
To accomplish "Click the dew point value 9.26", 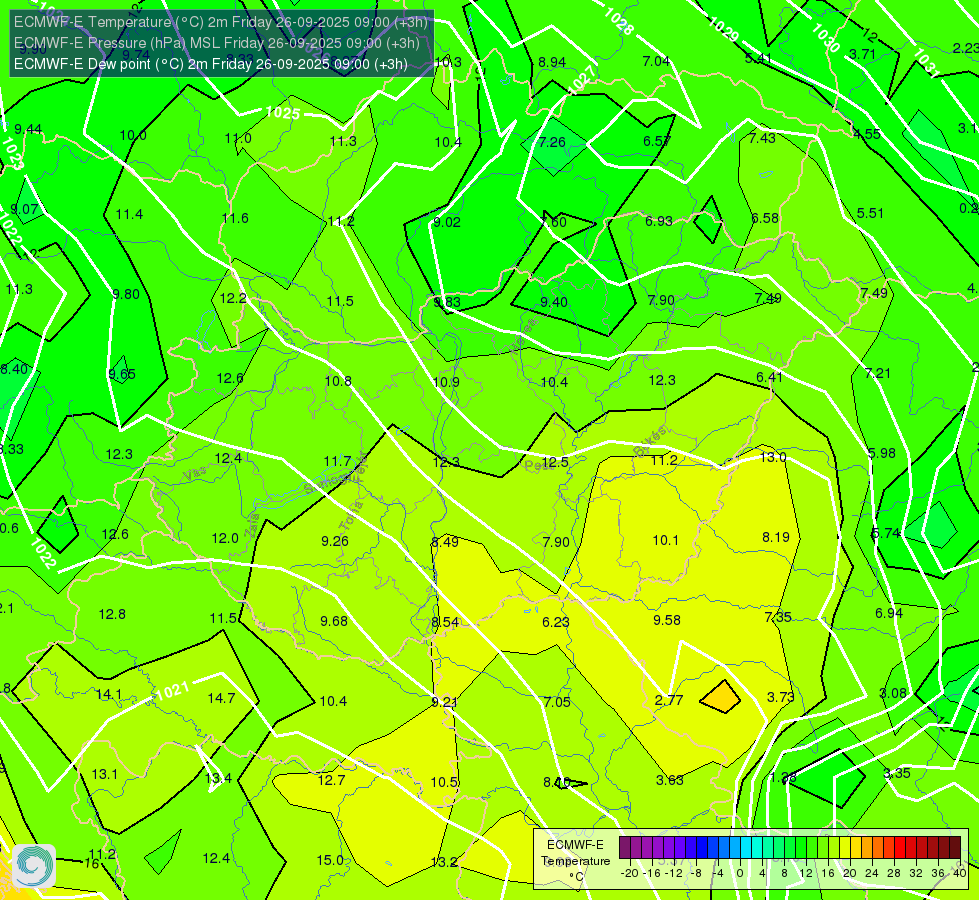I will tap(335, 541).
